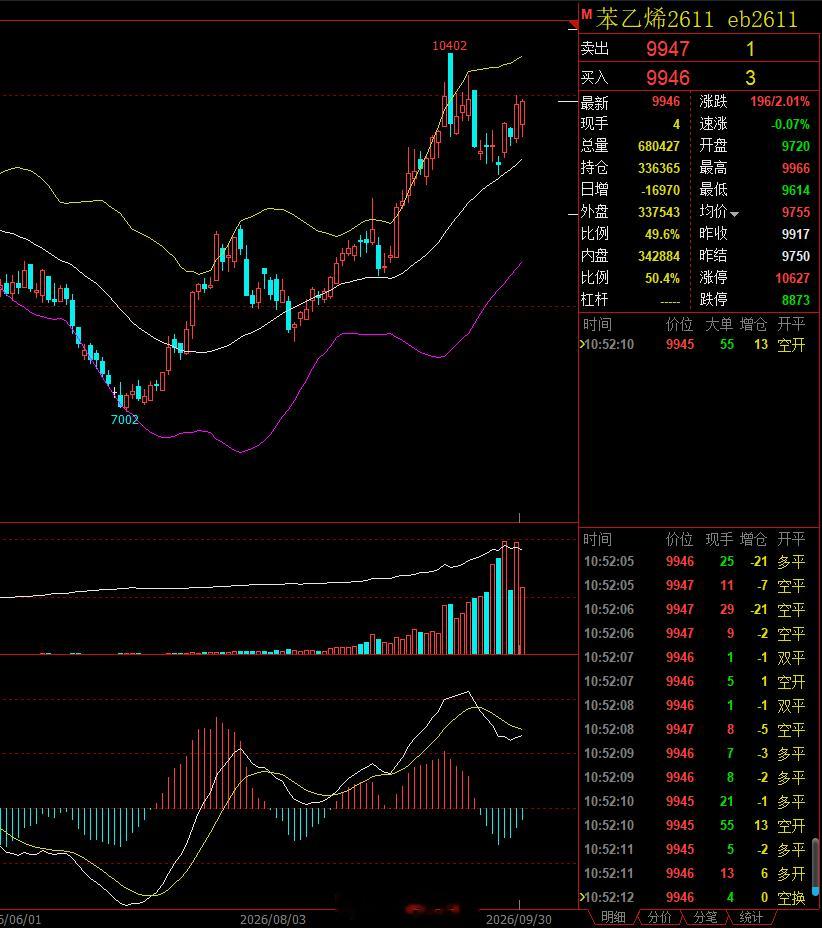822x928 pixels.
Task: Click the 10402 high price label on chart
Action: click(x=449, y=46)
